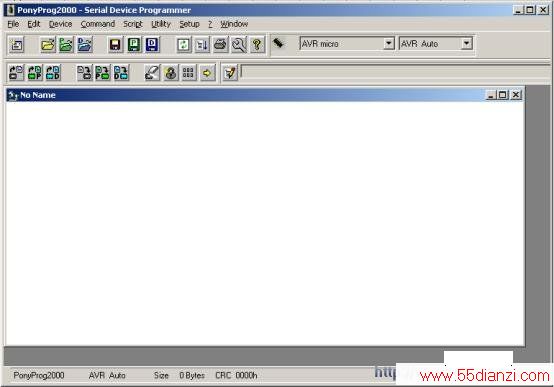Open Device File with yellow folder icon
The width and height of the screenshot is (554, 387).
[48, 45]
